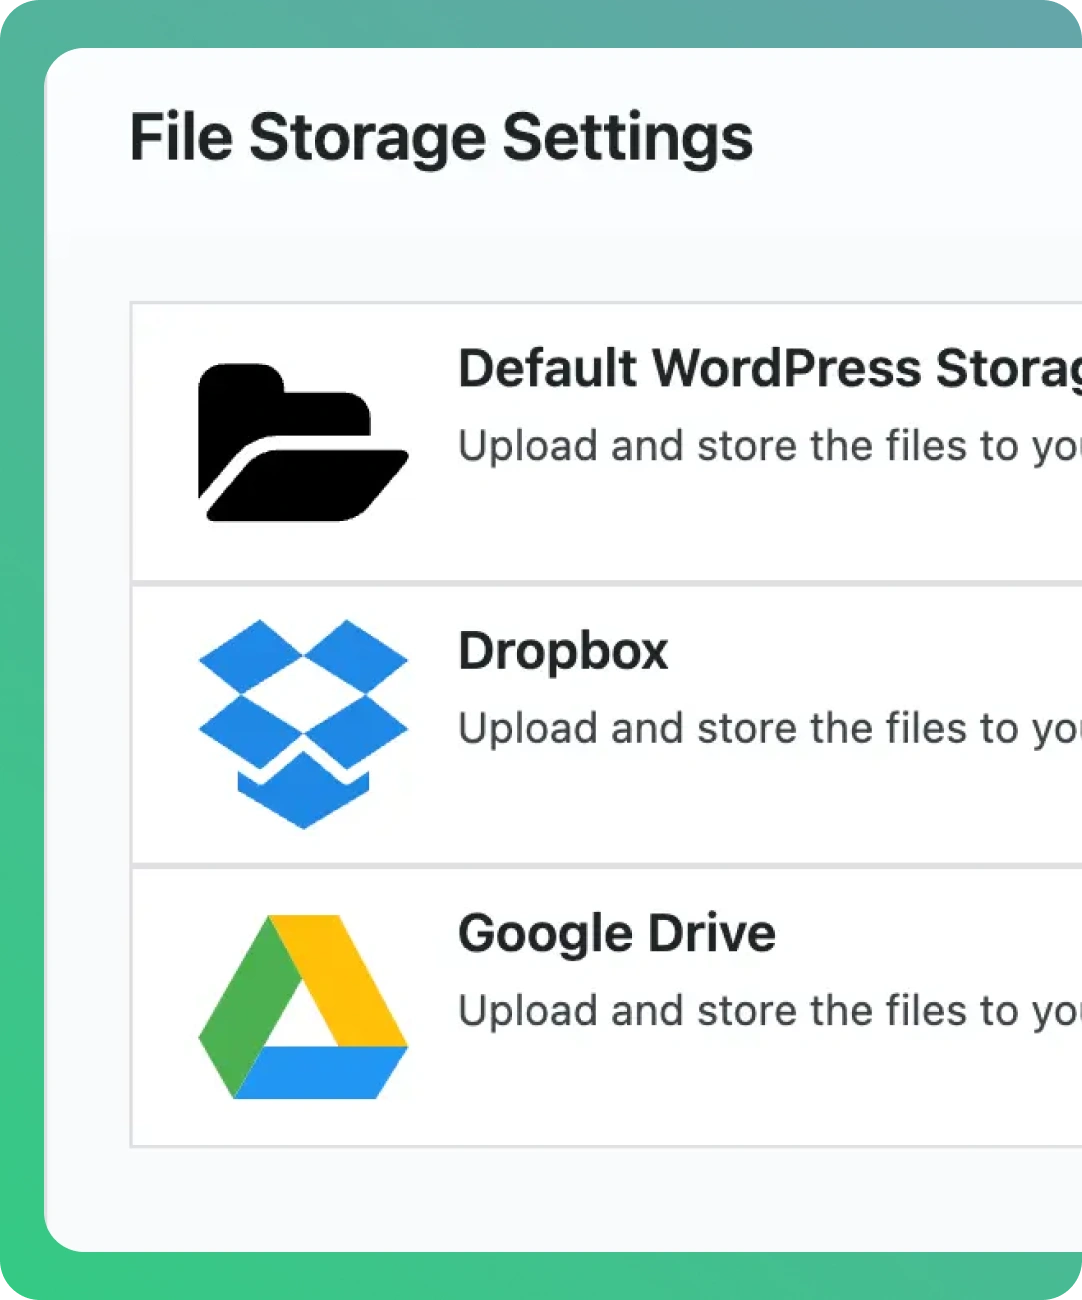Click the blue Dropbox logo icon

pos(303,724)
